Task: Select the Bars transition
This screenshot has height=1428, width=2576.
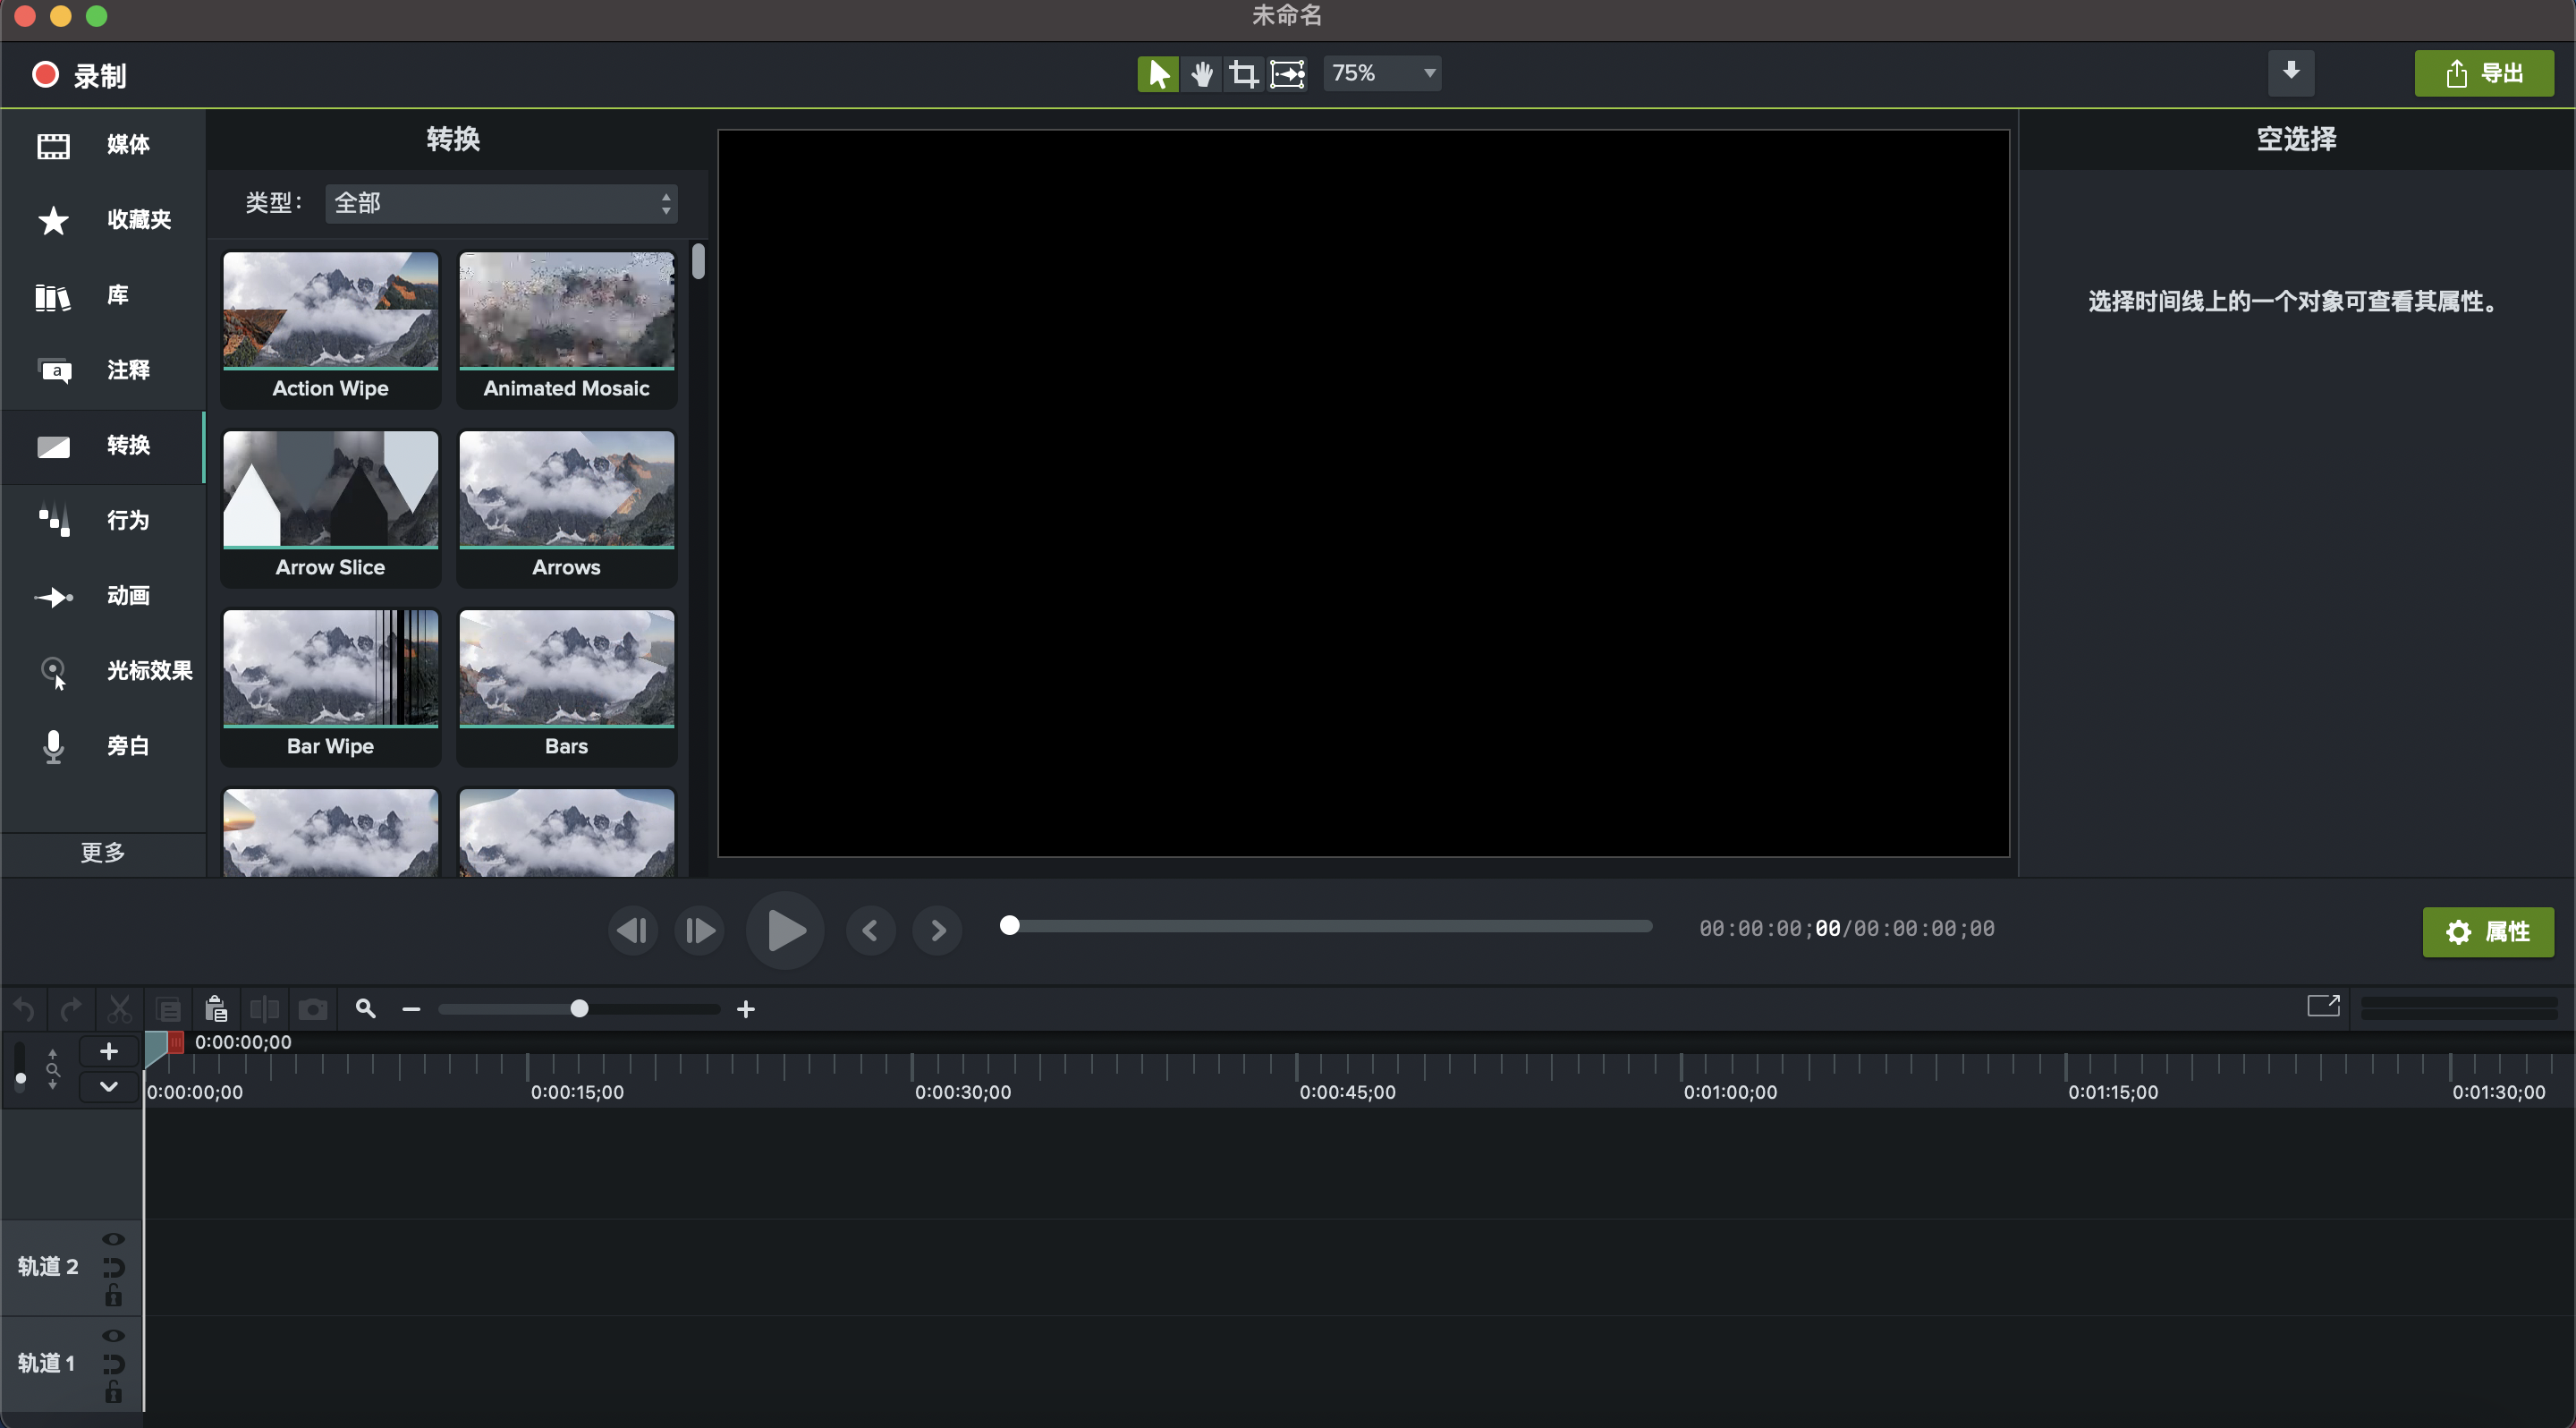Action: pyautogui.click(x=566, y=687)
